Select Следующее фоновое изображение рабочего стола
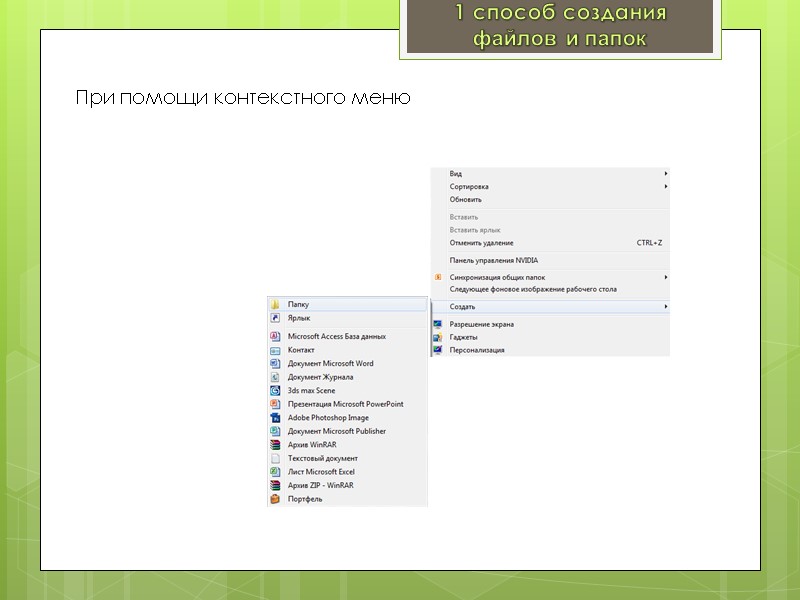The height and width of the screenshot is (600, 800). (550, 289)
